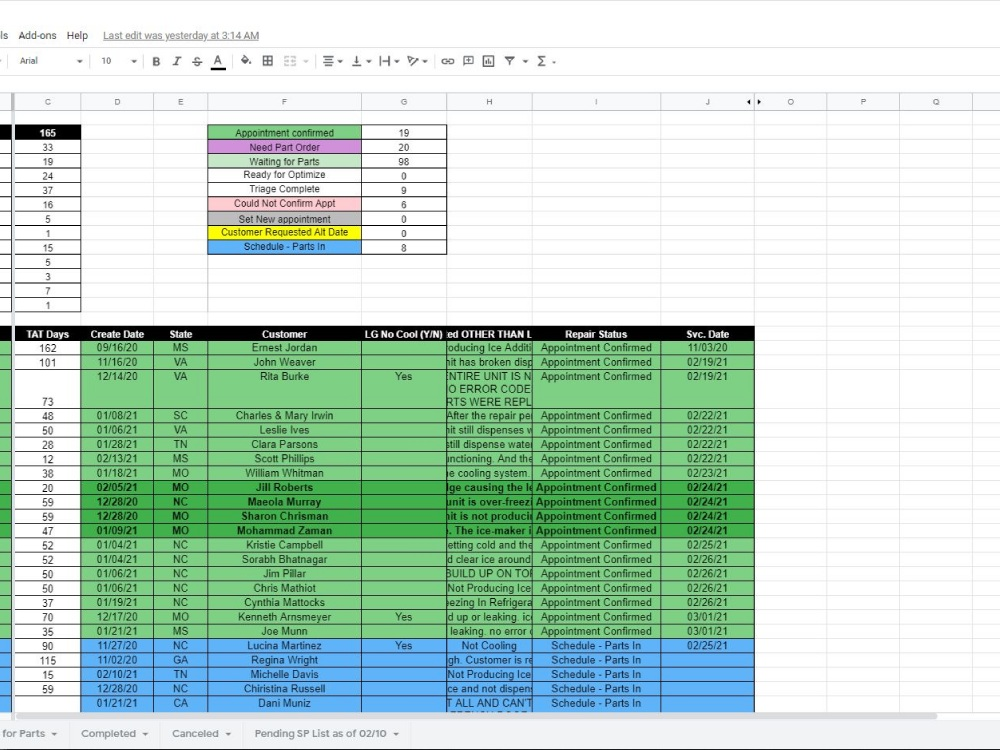Open filter views dropdown arrow
This screenshot has width=1000, height=750.
526,62
